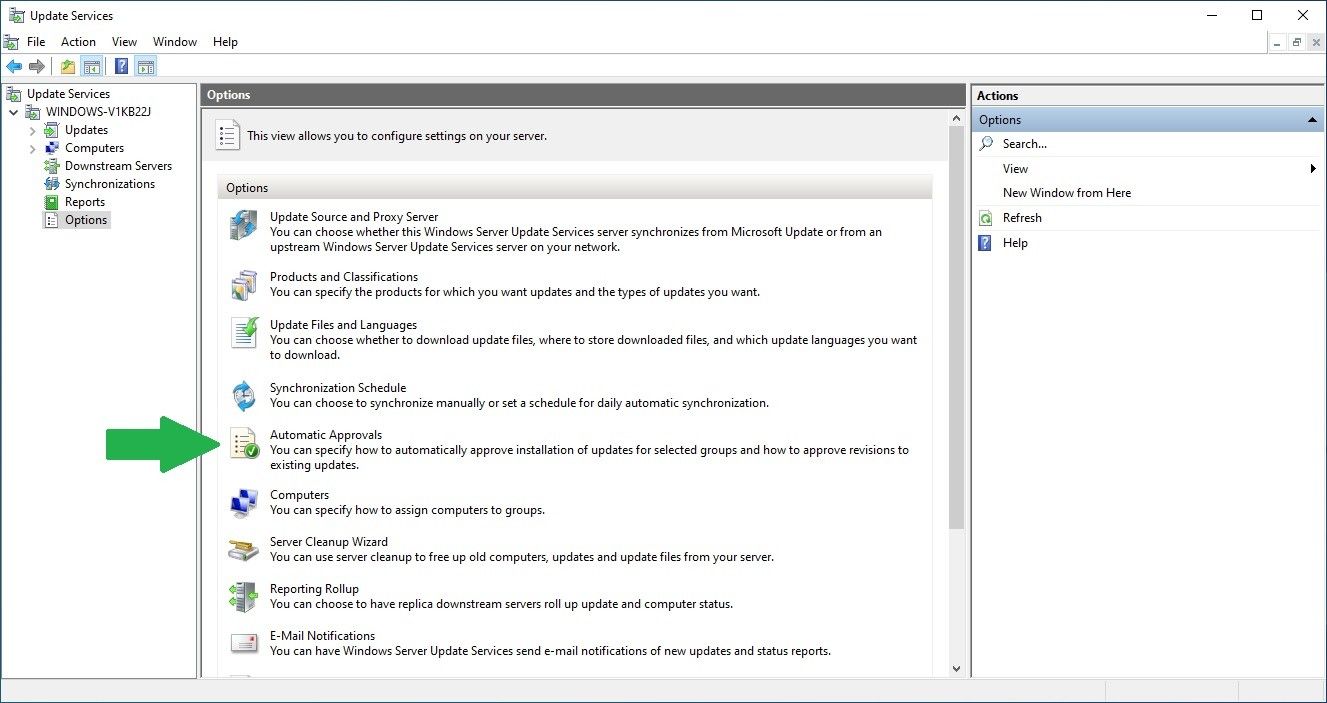The width and height of the screenshot is (1327, 703).
Task: Click New Window from Here action
Action: pos(1067,193)
